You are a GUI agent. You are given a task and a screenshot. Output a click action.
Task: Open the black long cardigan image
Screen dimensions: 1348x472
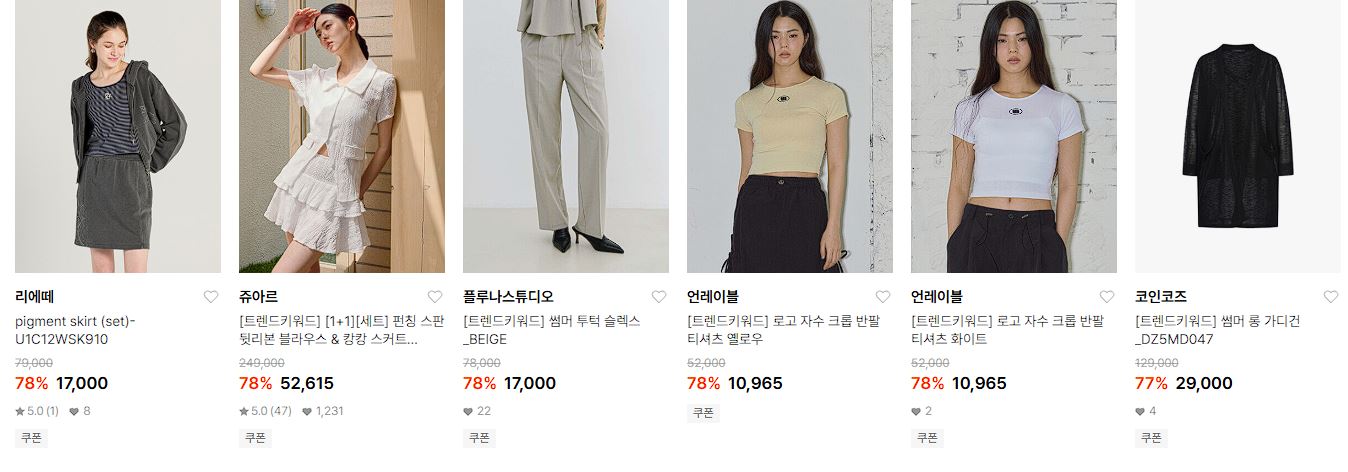point(1238,136)
